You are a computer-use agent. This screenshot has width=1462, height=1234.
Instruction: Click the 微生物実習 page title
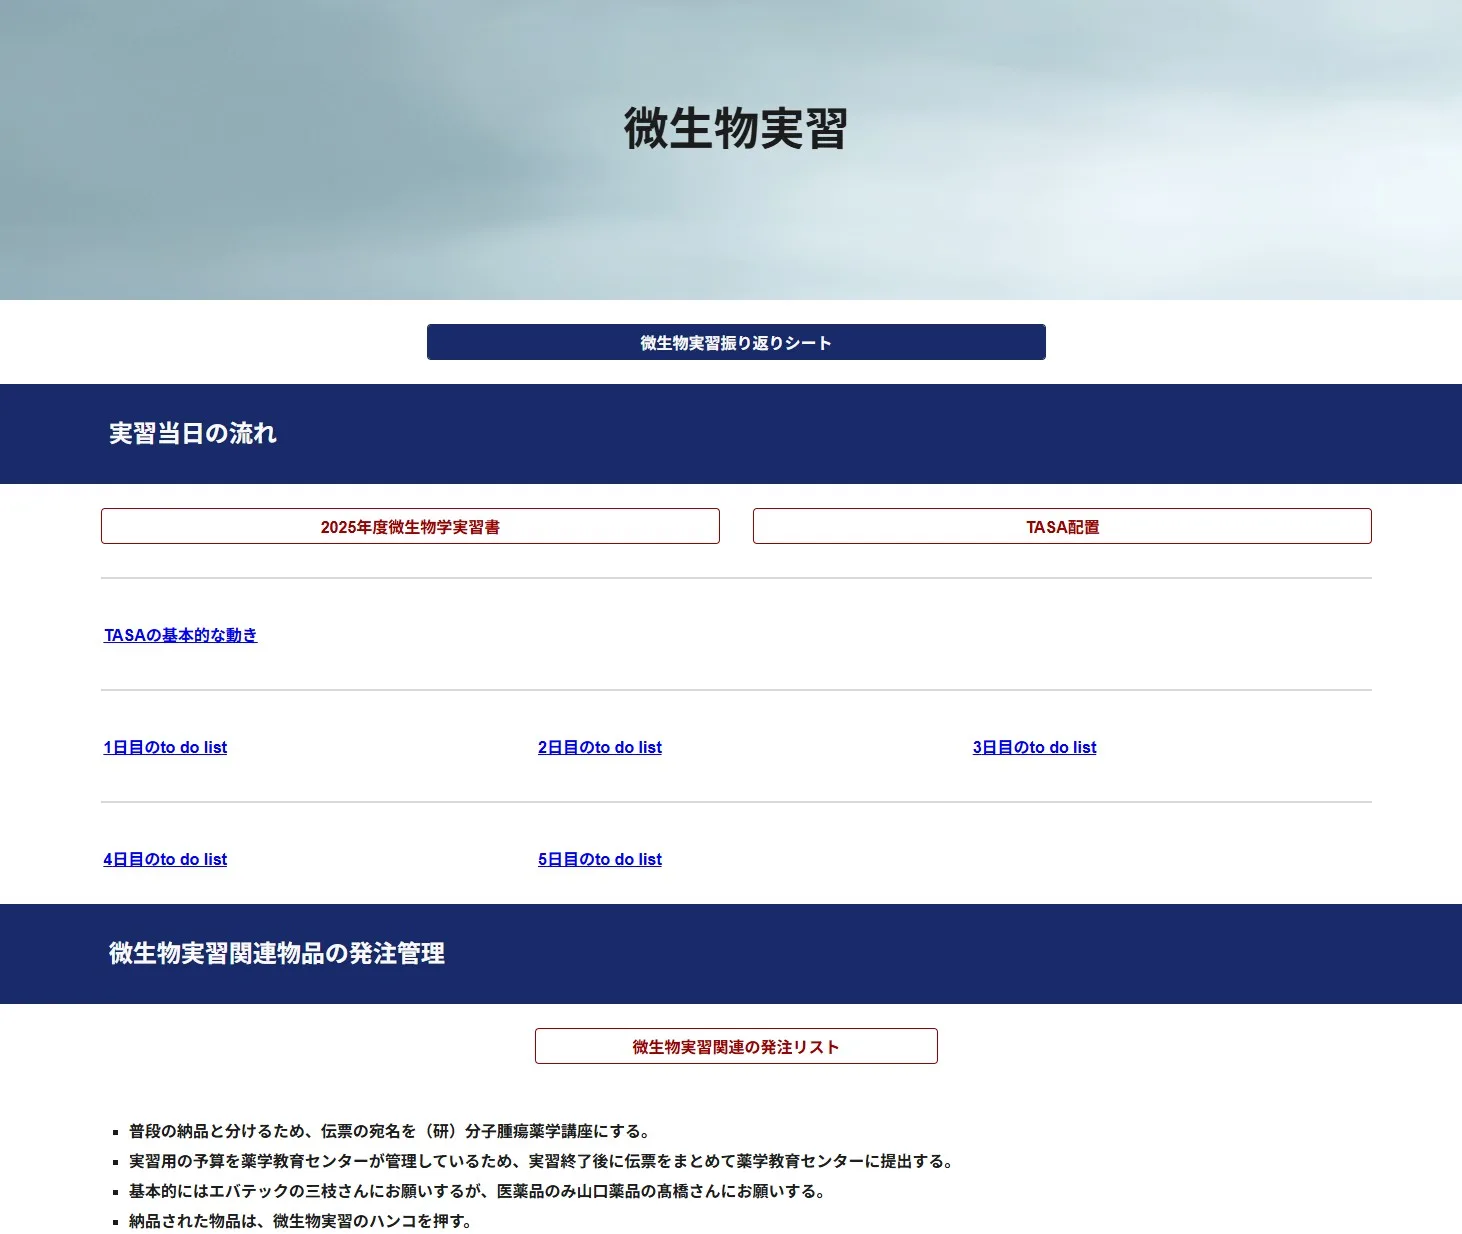(x=736, y=129)
